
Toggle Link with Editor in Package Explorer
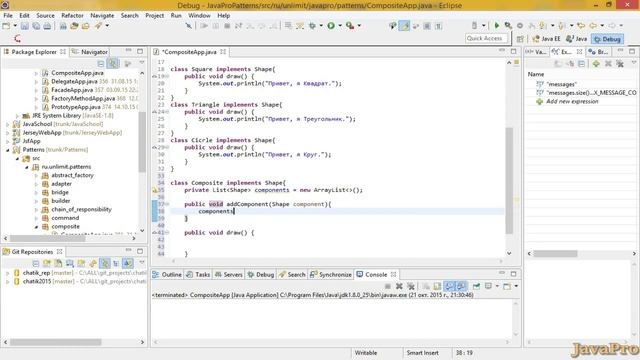[x=113, y=64]
